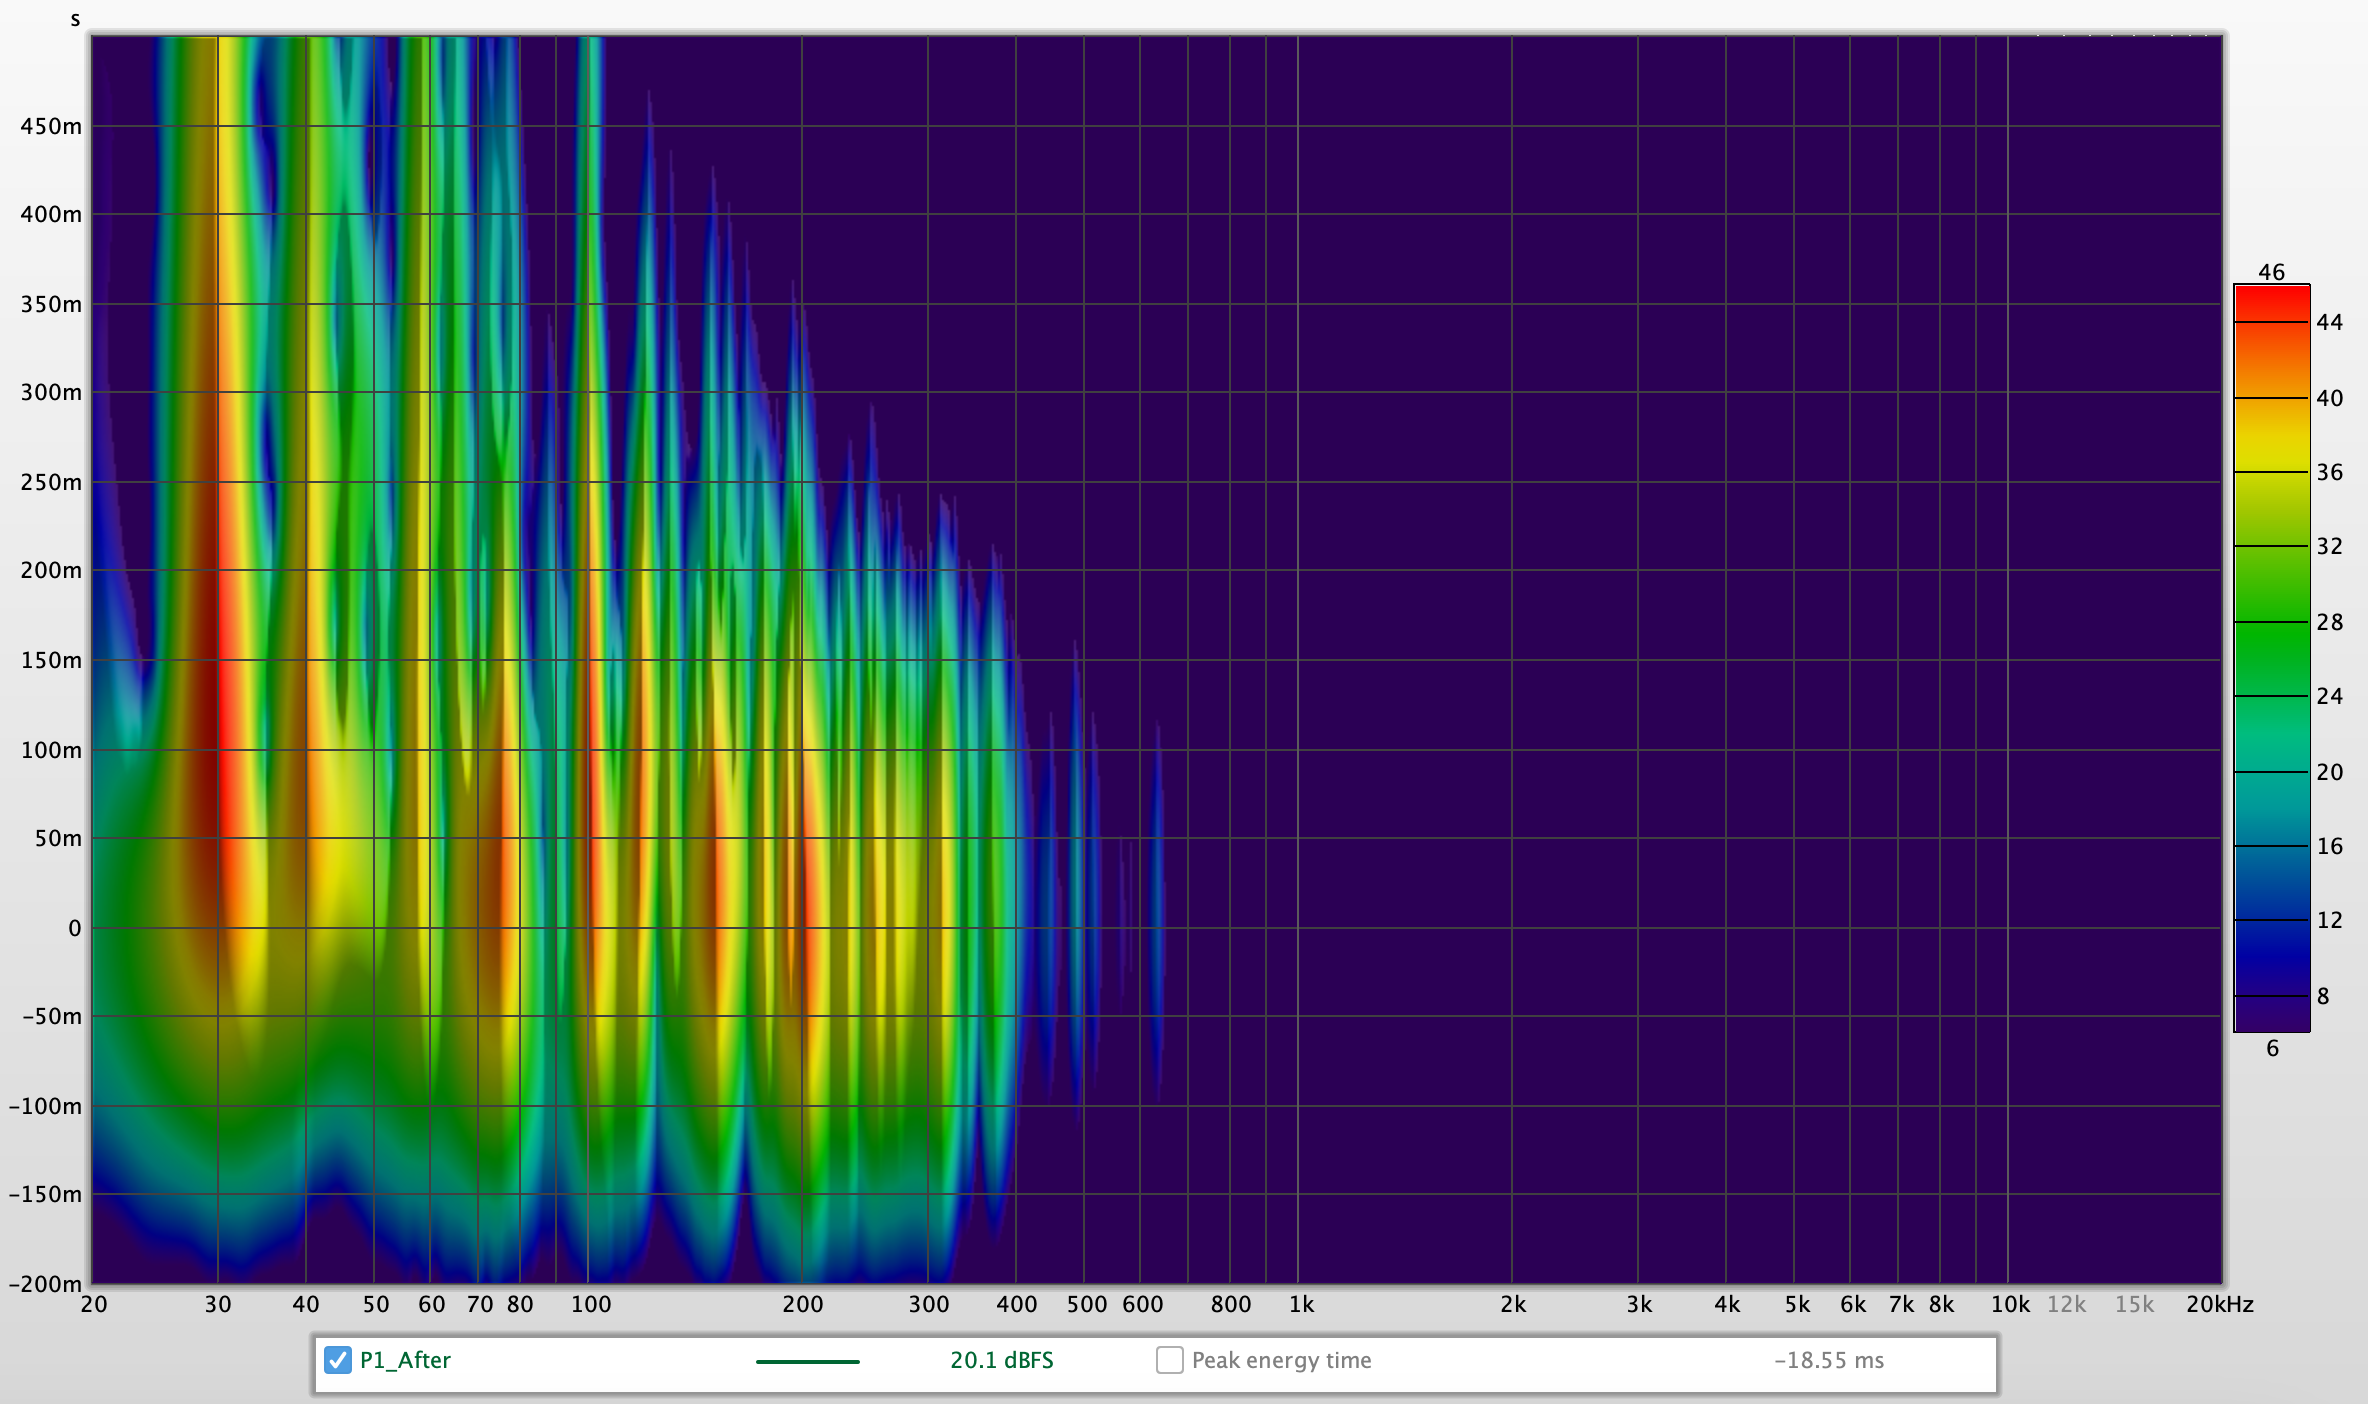Viewport: 2368px width, 1404px height.
Task: Click the greyed 12k axis label
Action: pos(2067,1304)
